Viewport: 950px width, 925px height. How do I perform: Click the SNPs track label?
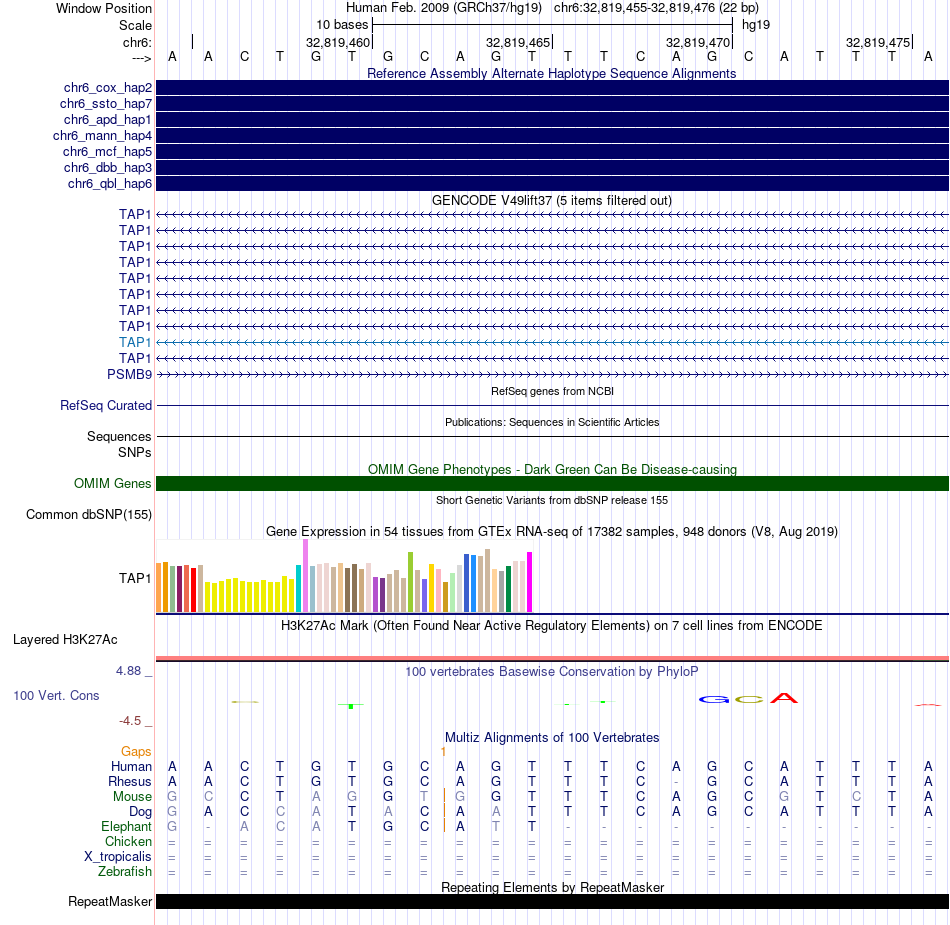135,452
